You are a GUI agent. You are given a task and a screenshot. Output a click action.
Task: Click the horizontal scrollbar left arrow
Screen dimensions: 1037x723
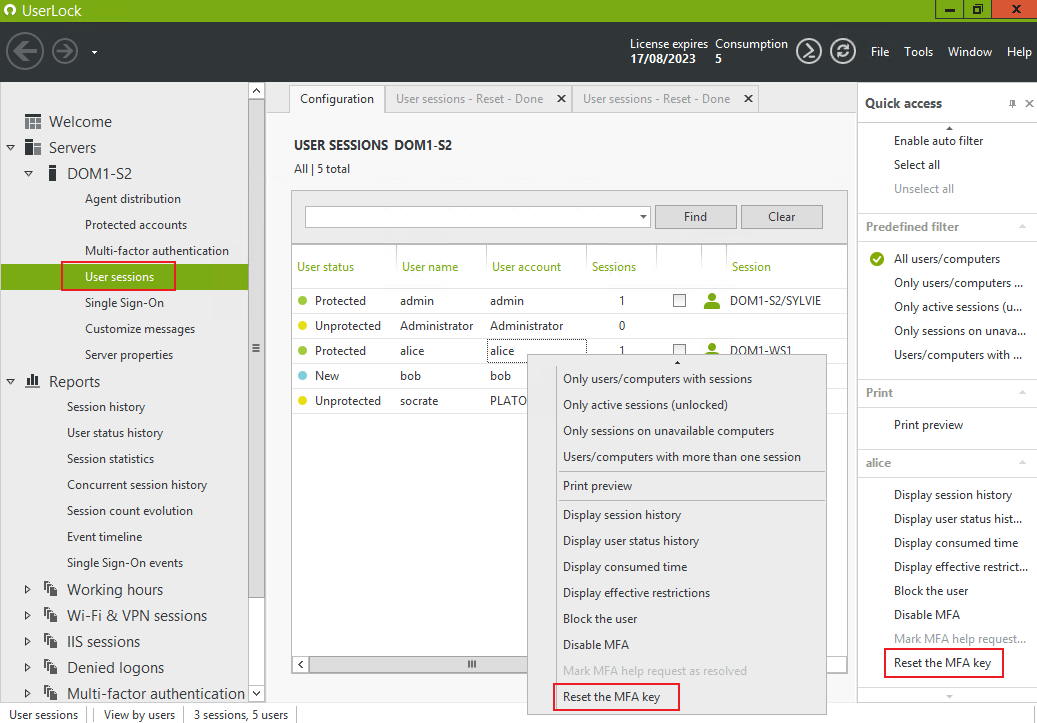(x=301, y=664)
